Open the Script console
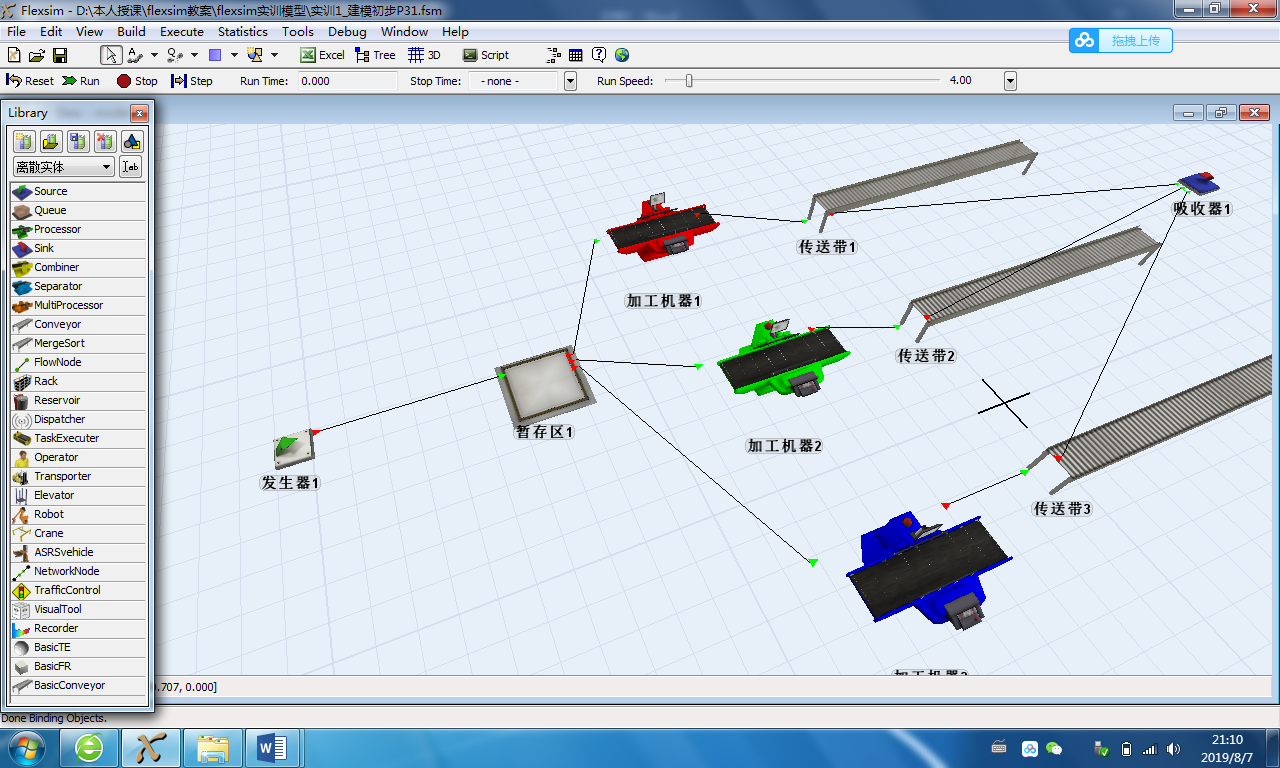 coord(485,55)
